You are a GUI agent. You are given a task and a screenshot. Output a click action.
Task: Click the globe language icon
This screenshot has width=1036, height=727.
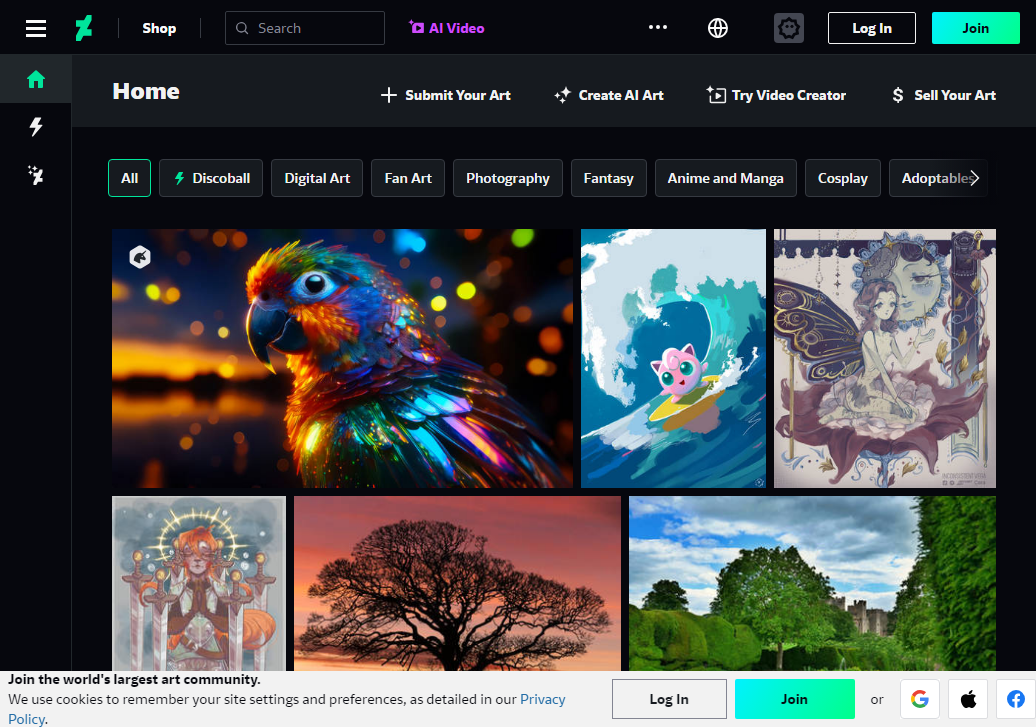tap(718, 28)
